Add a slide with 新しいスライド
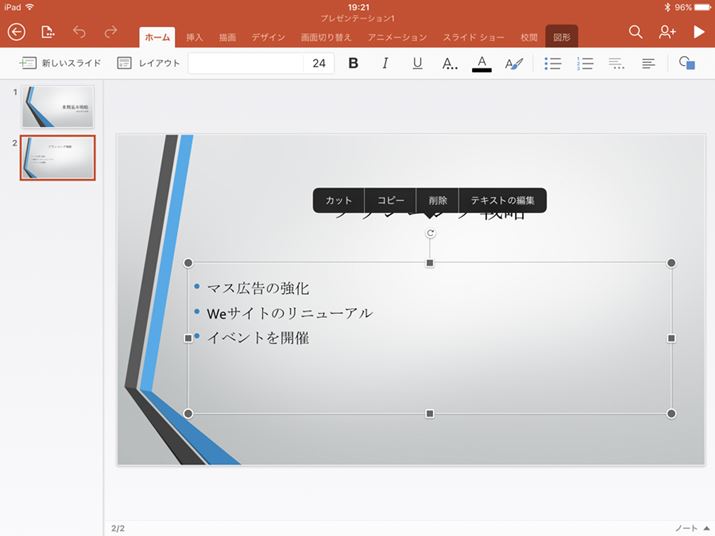The image size is (715, 536). 60,63
